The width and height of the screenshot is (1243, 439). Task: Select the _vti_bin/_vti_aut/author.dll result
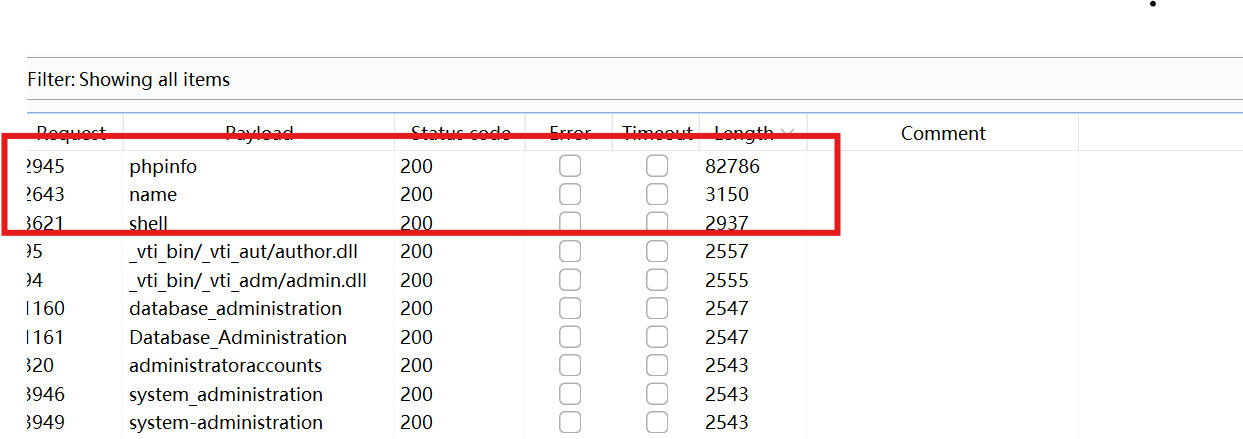tap(243, 252)
